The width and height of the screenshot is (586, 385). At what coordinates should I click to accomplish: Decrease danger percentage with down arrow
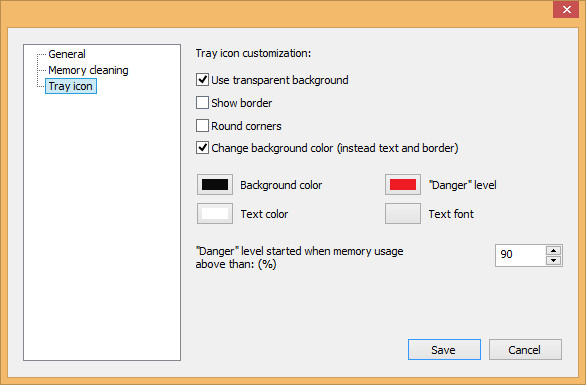pyautogui.click(x=553, y=261)
